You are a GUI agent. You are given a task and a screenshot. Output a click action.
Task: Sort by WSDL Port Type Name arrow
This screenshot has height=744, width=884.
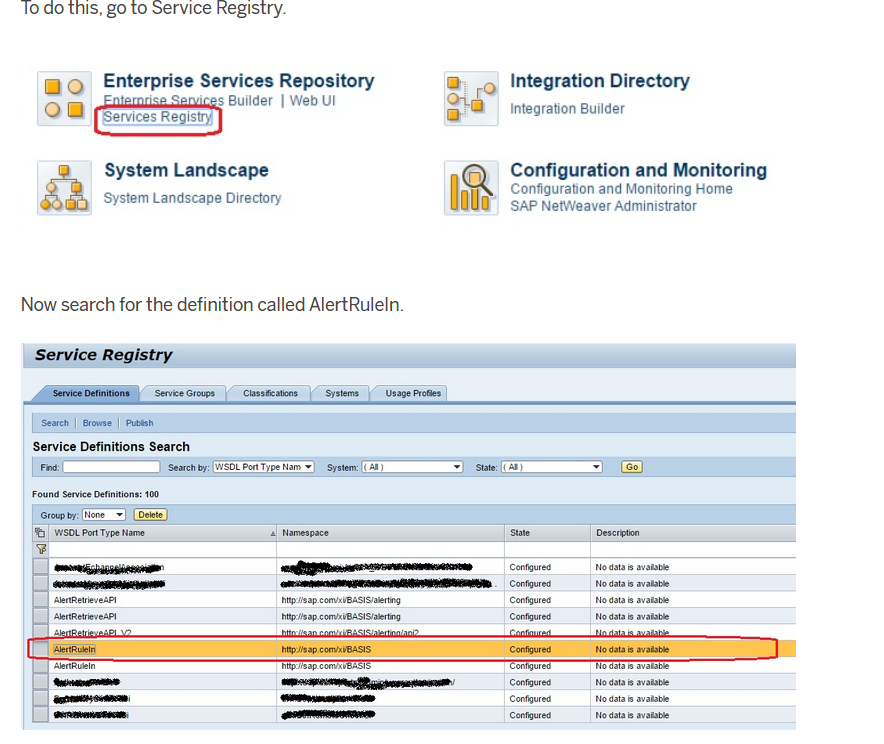point(272,533)
